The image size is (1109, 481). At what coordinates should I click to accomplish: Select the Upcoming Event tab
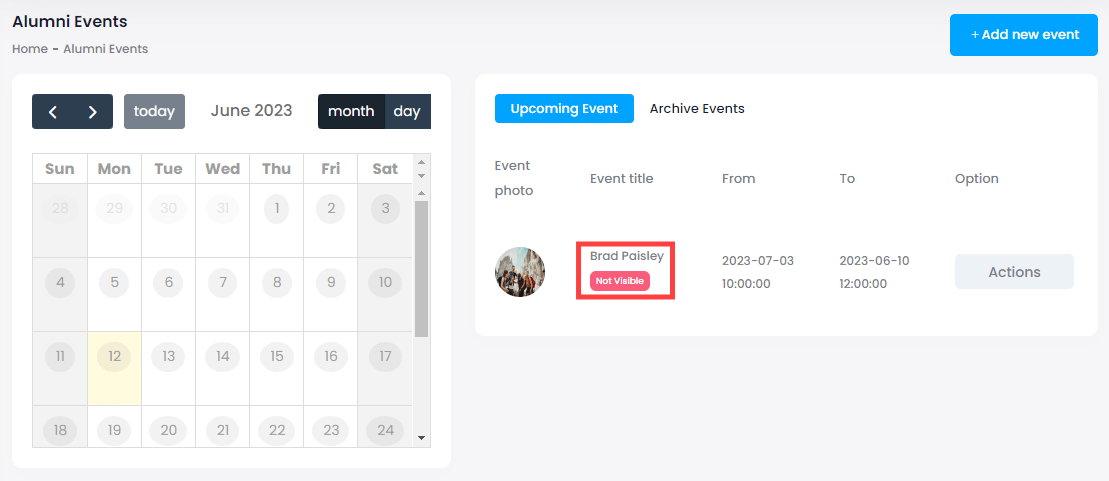(x=564, y=109)
